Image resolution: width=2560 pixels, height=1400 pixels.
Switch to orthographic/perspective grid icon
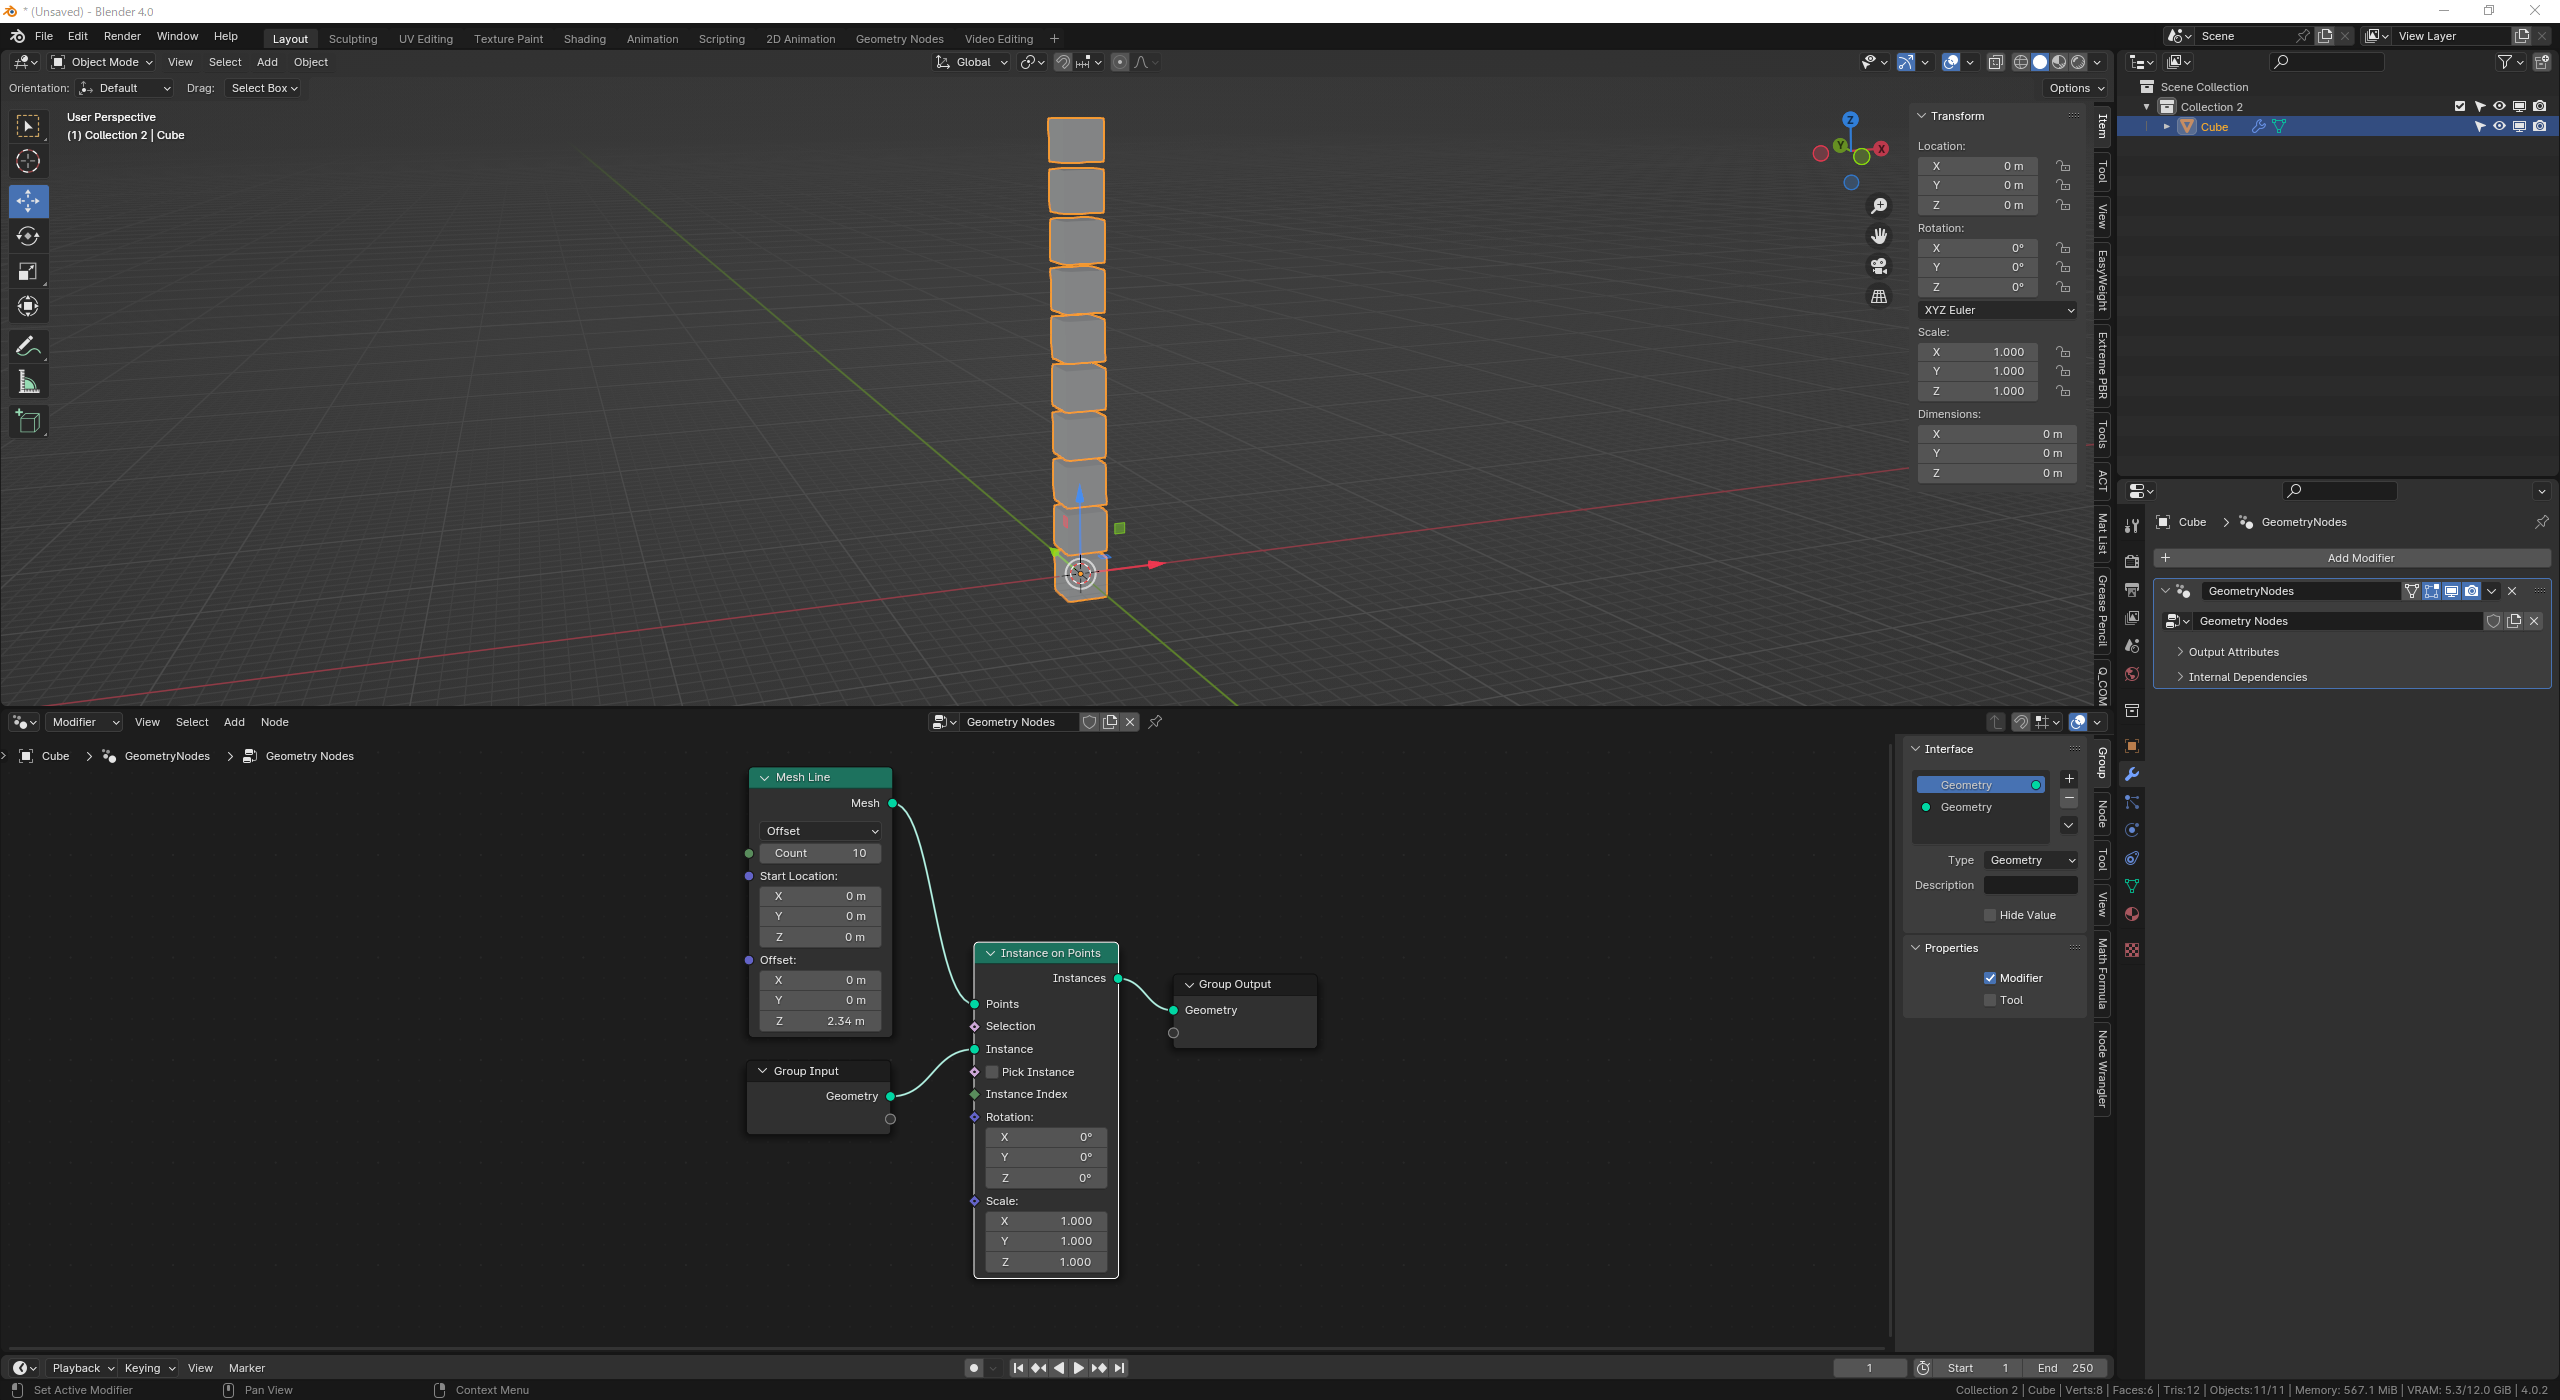[x=1879, y=297]
